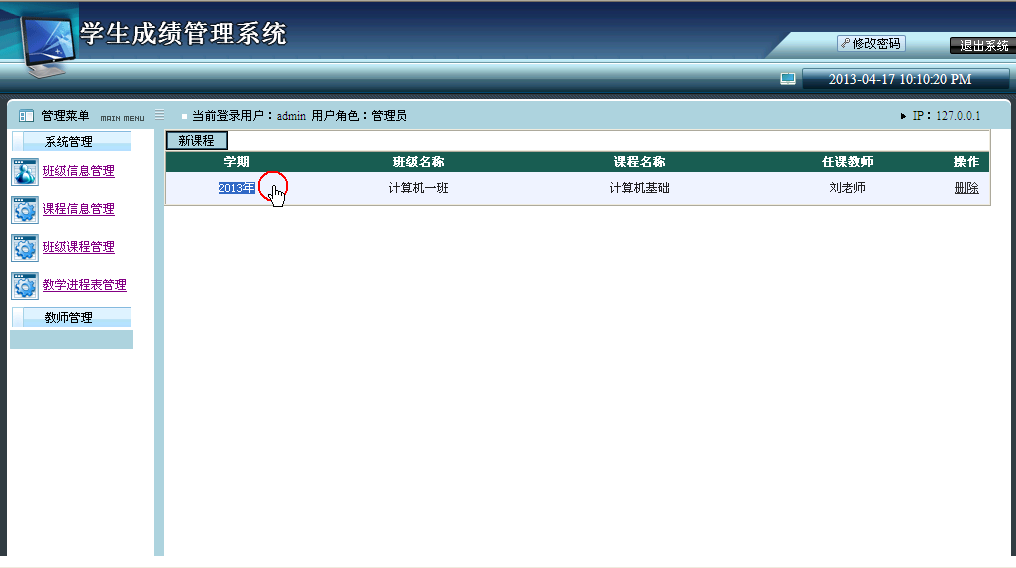Click the 学期 column header
Image resolution: width=1016 pixels, height=568 pixels.
point(237,162)
